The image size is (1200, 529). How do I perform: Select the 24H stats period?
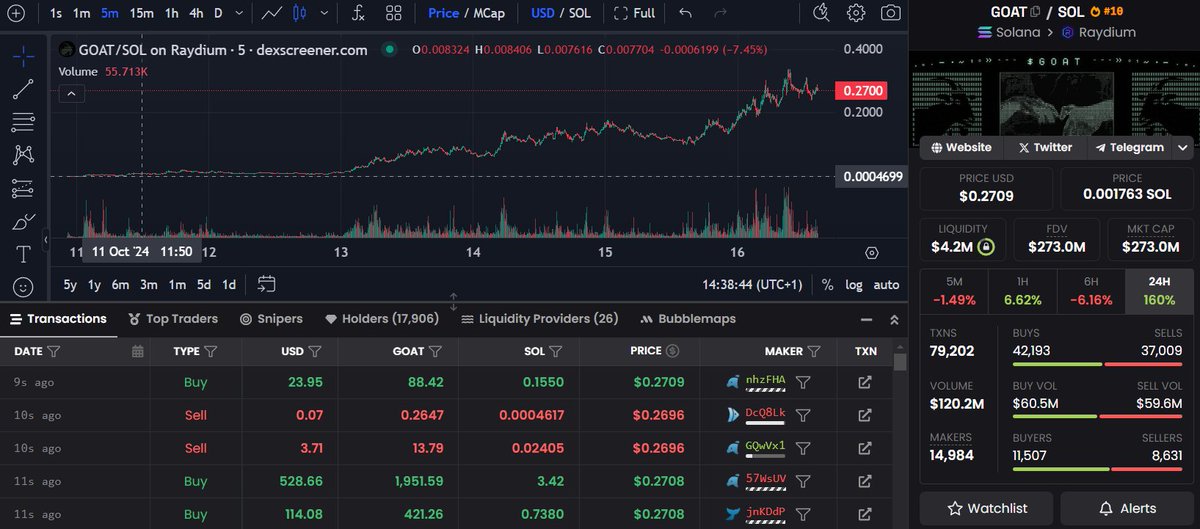tap(1158, 290)
